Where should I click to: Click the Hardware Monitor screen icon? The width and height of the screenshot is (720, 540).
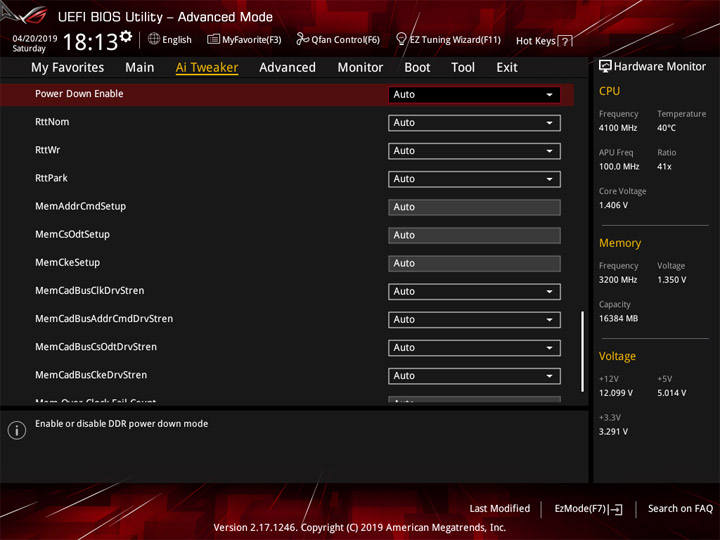[x=605, y=66]
